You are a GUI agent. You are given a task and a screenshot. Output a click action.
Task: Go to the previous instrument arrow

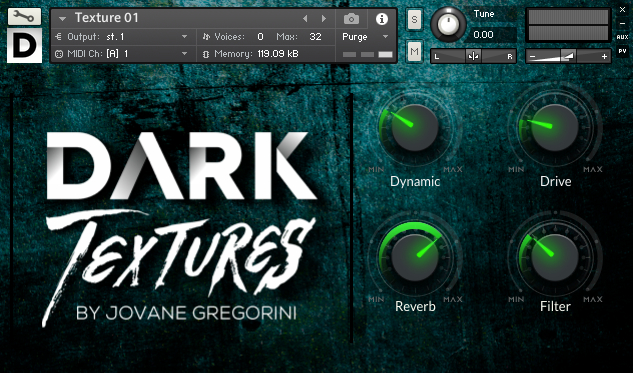point(305,19)
